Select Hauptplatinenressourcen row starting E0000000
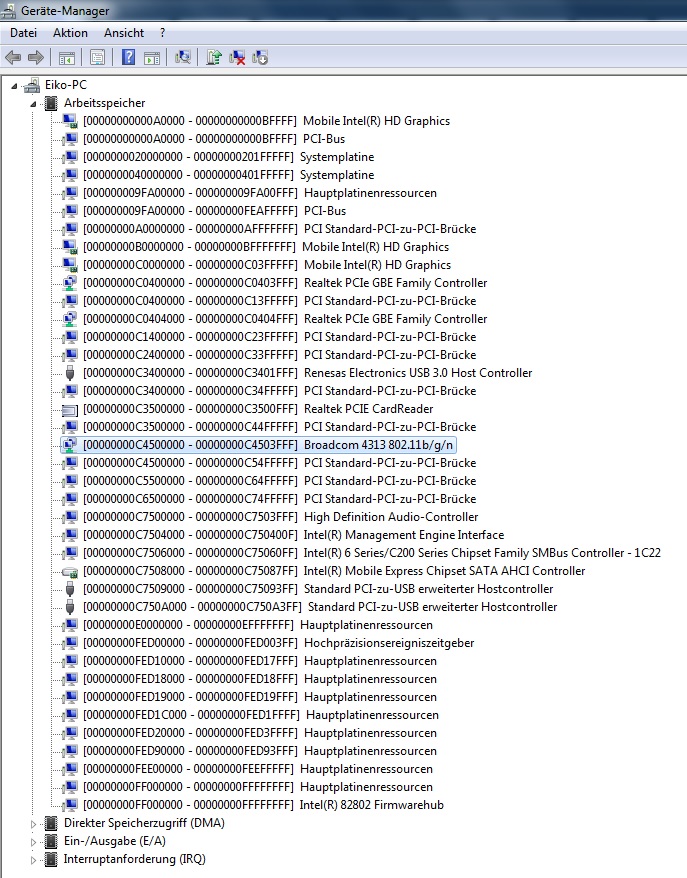This screenshot has width=687, height=878. tap(258, 625)
